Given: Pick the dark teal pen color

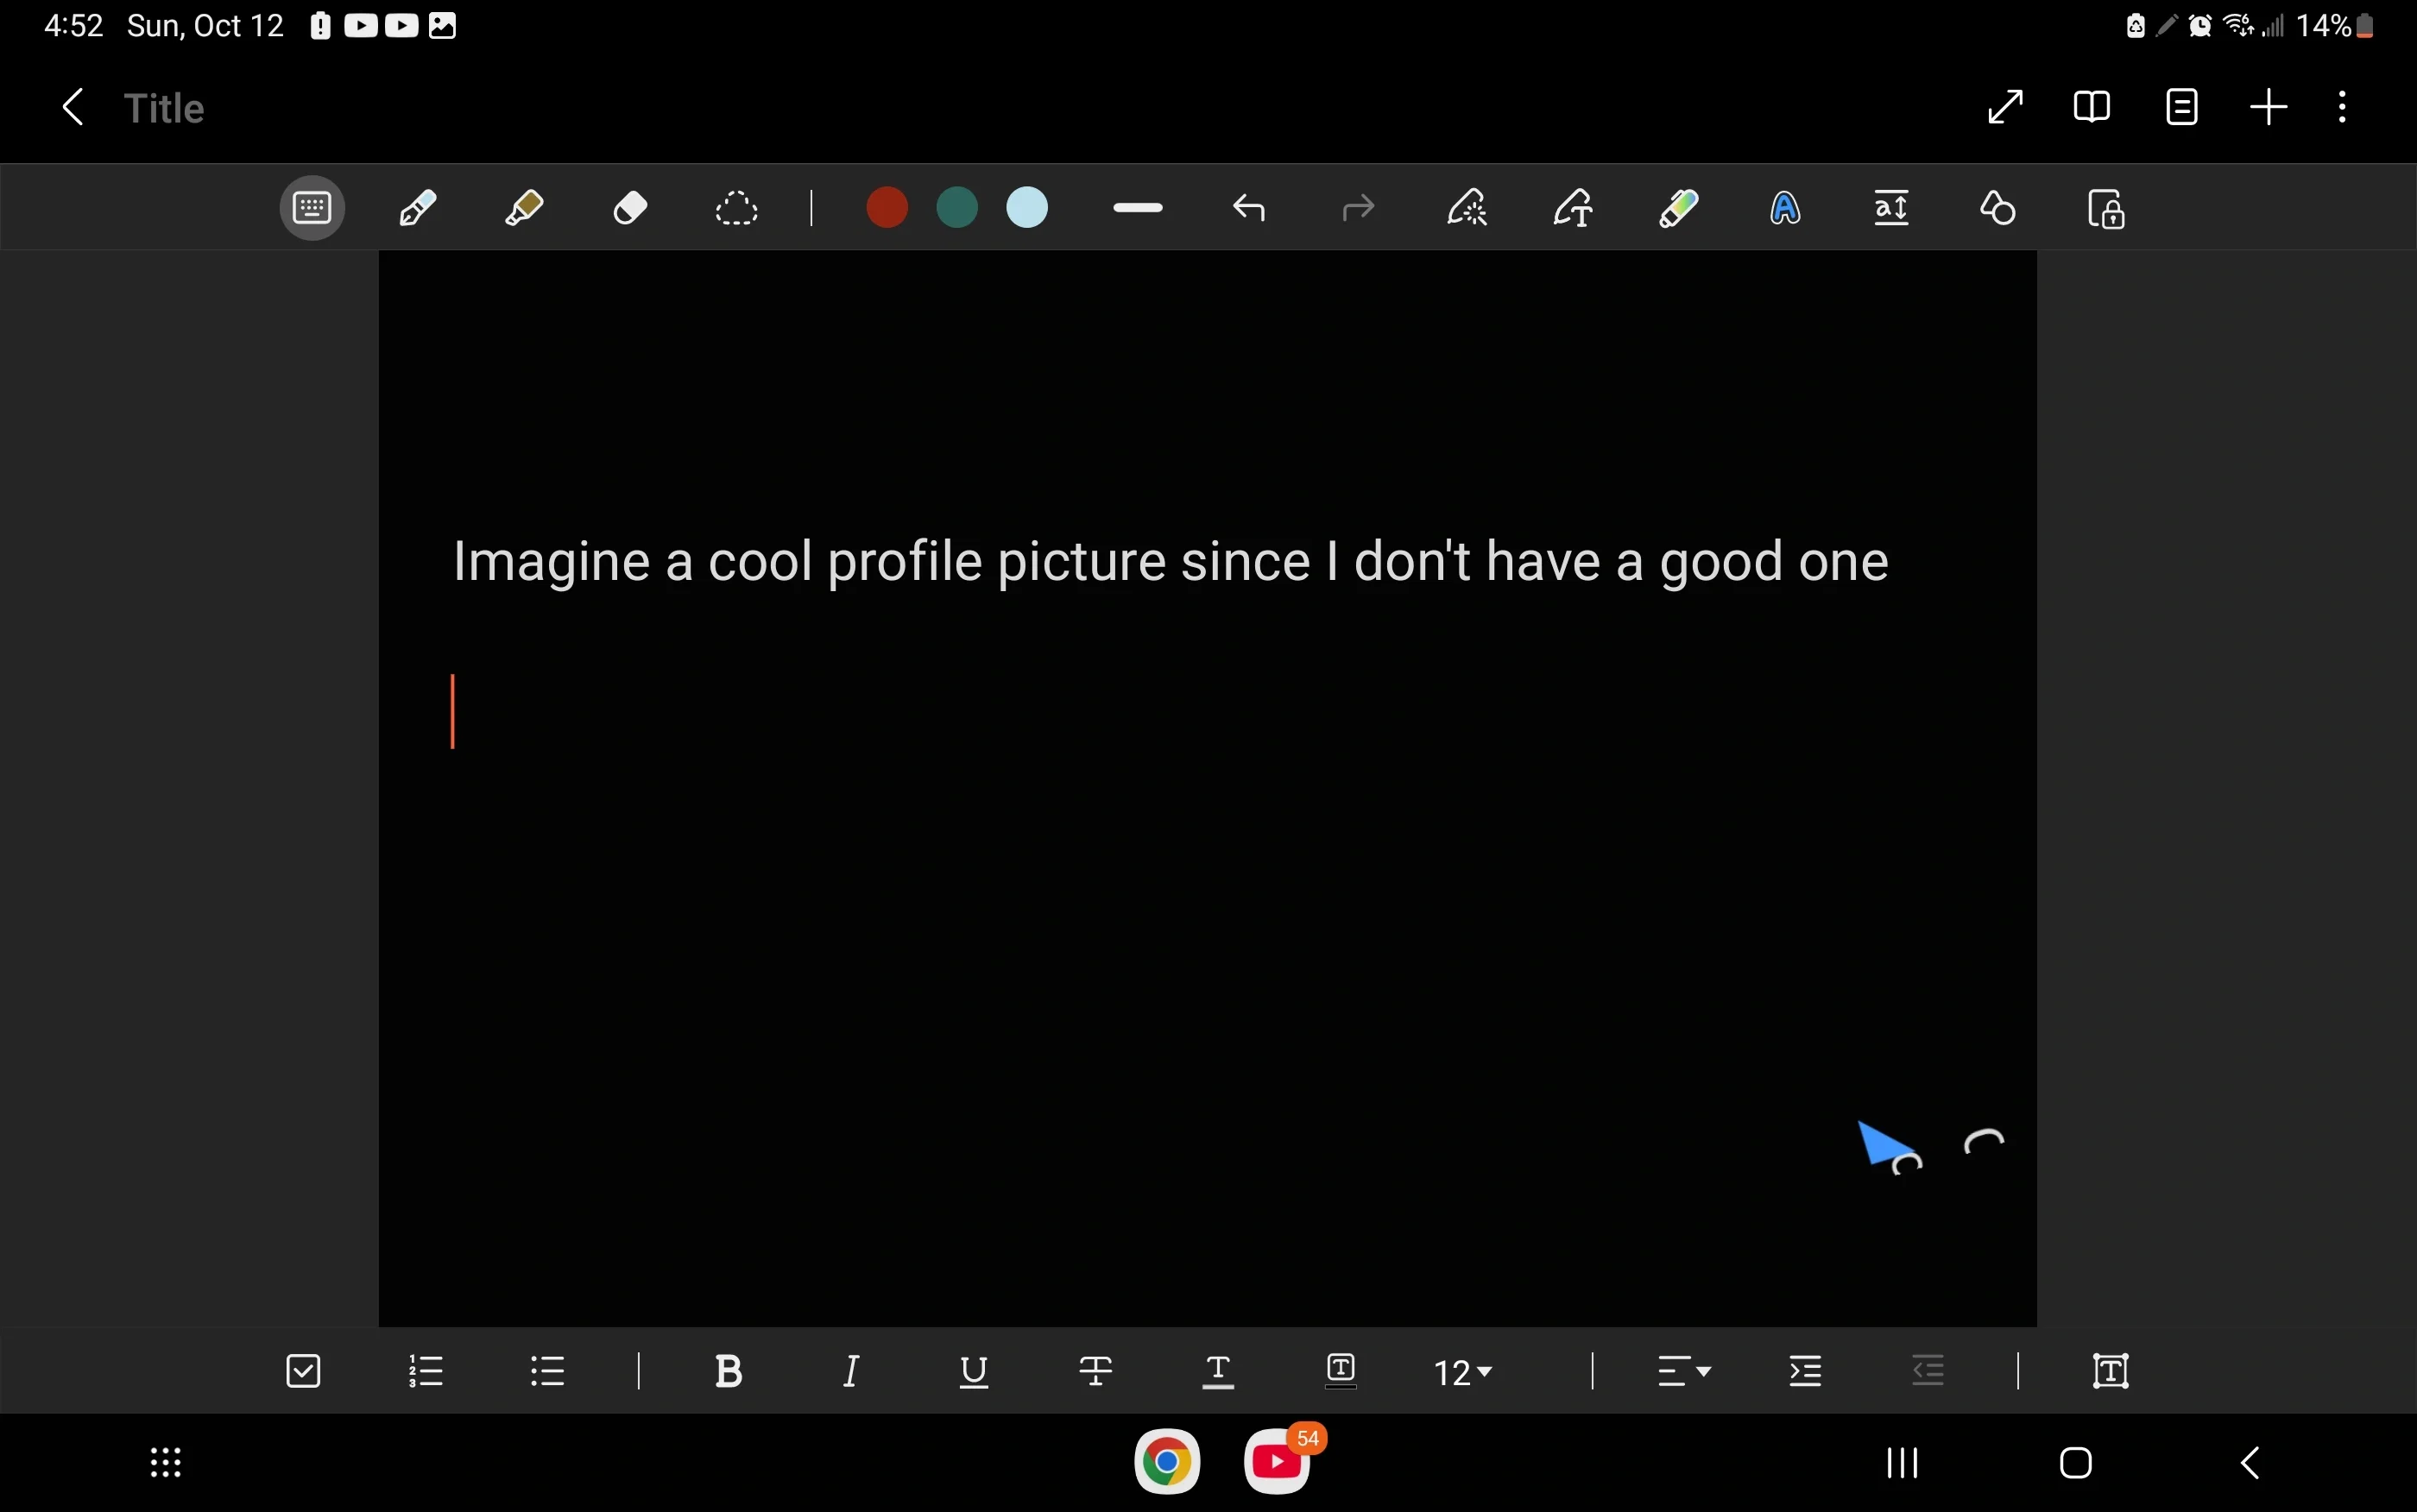Looking at the screenshot, I should click(x=957, y=208).
